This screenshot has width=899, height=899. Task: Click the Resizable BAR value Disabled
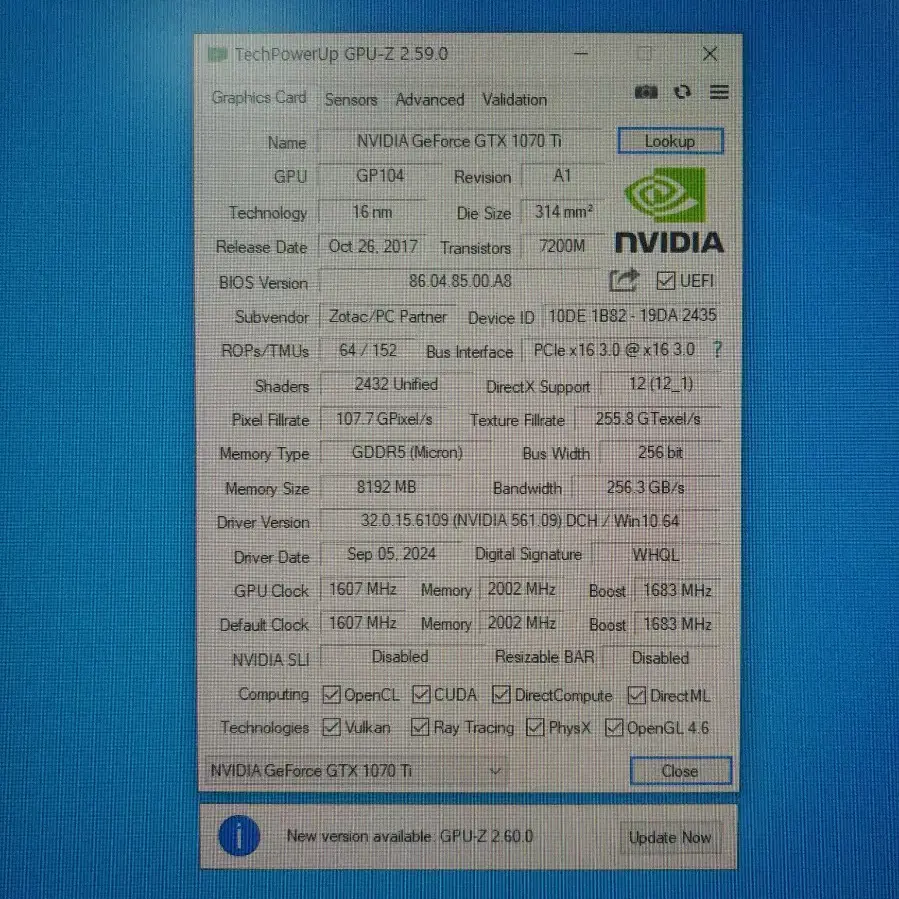pyautogui.click(x=660, y=658)
